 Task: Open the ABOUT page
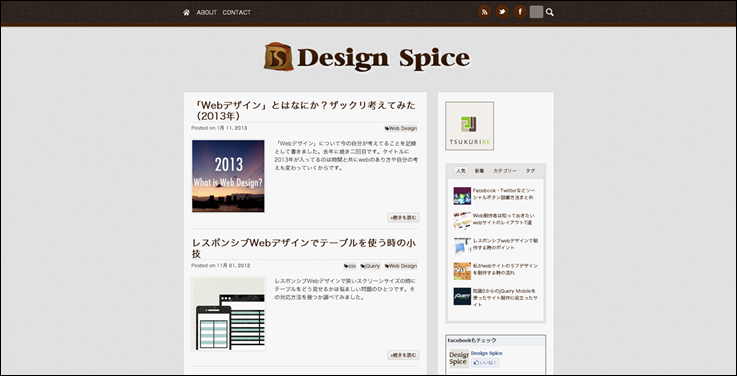207,13
